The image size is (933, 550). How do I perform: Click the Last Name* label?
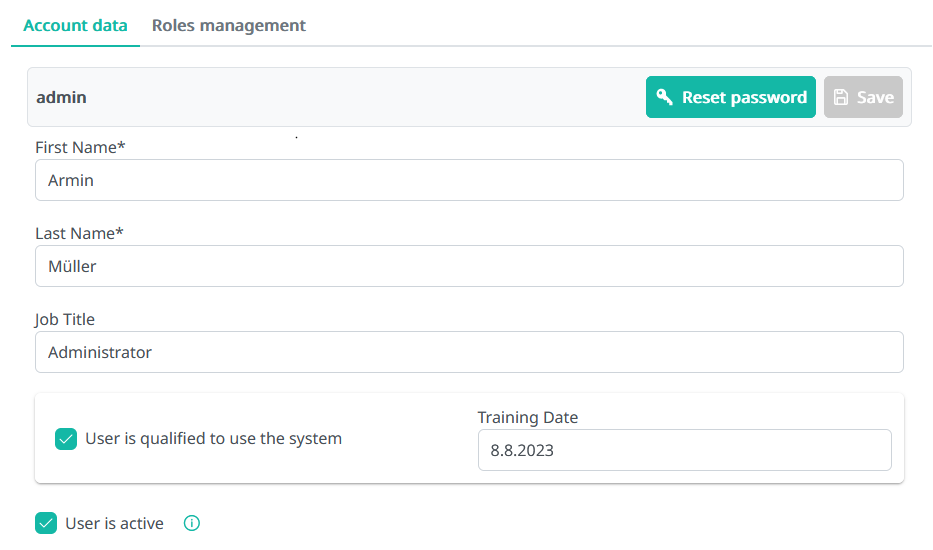pyautogui.click(x=79, y=233)
